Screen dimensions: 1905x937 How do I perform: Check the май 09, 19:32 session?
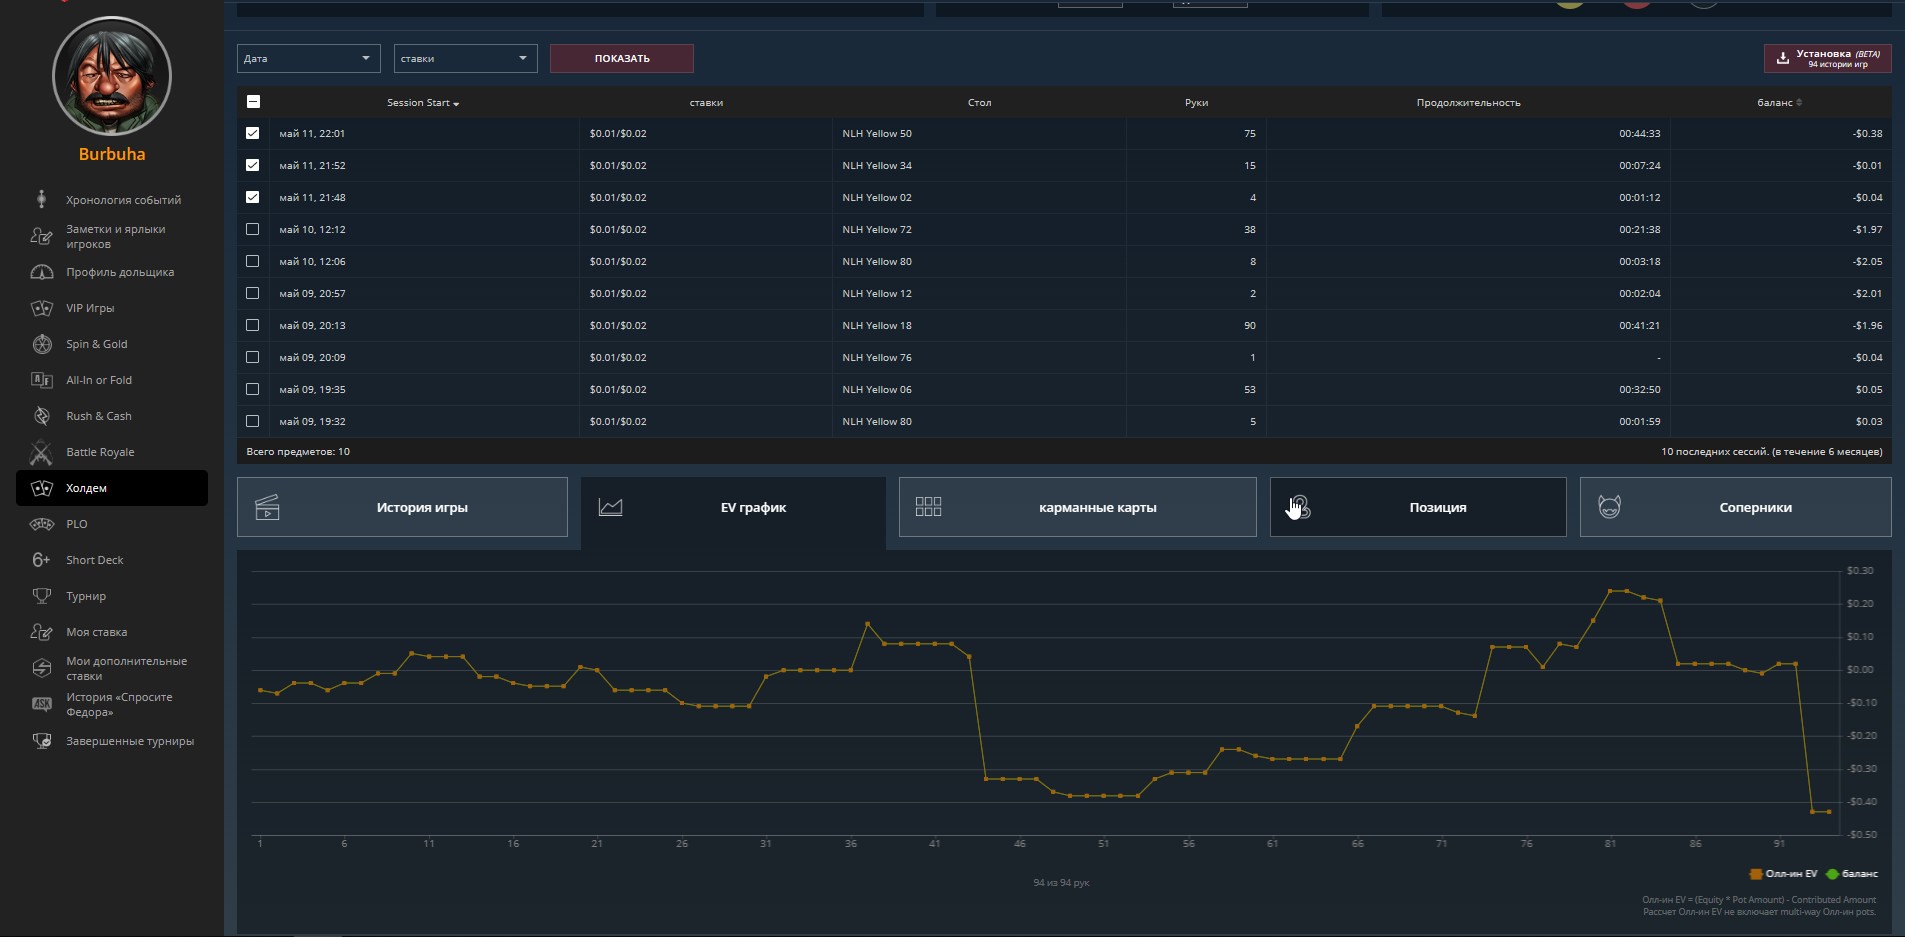tap(252, 421)
